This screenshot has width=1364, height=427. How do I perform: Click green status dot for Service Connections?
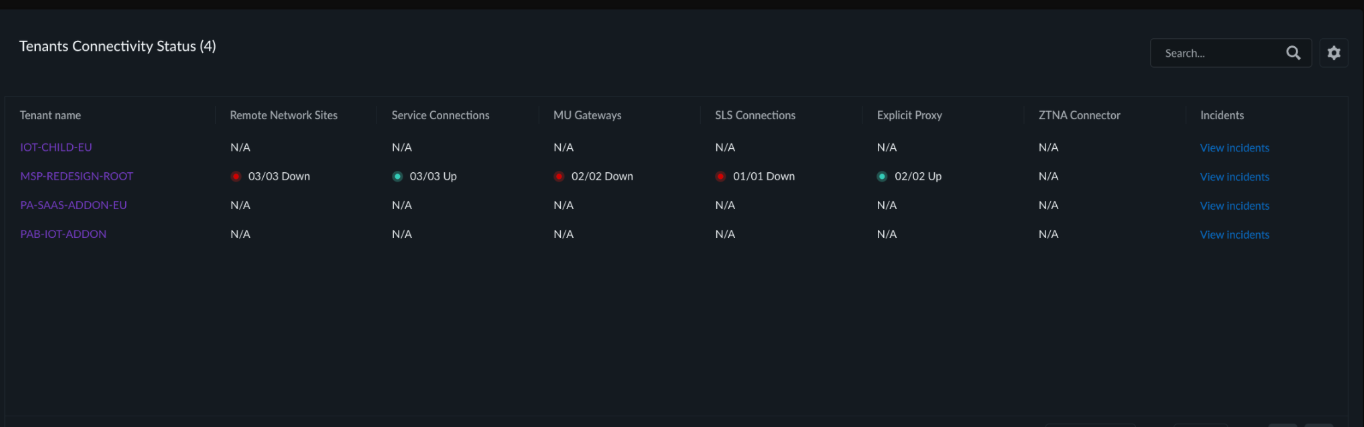coord(397,176)
